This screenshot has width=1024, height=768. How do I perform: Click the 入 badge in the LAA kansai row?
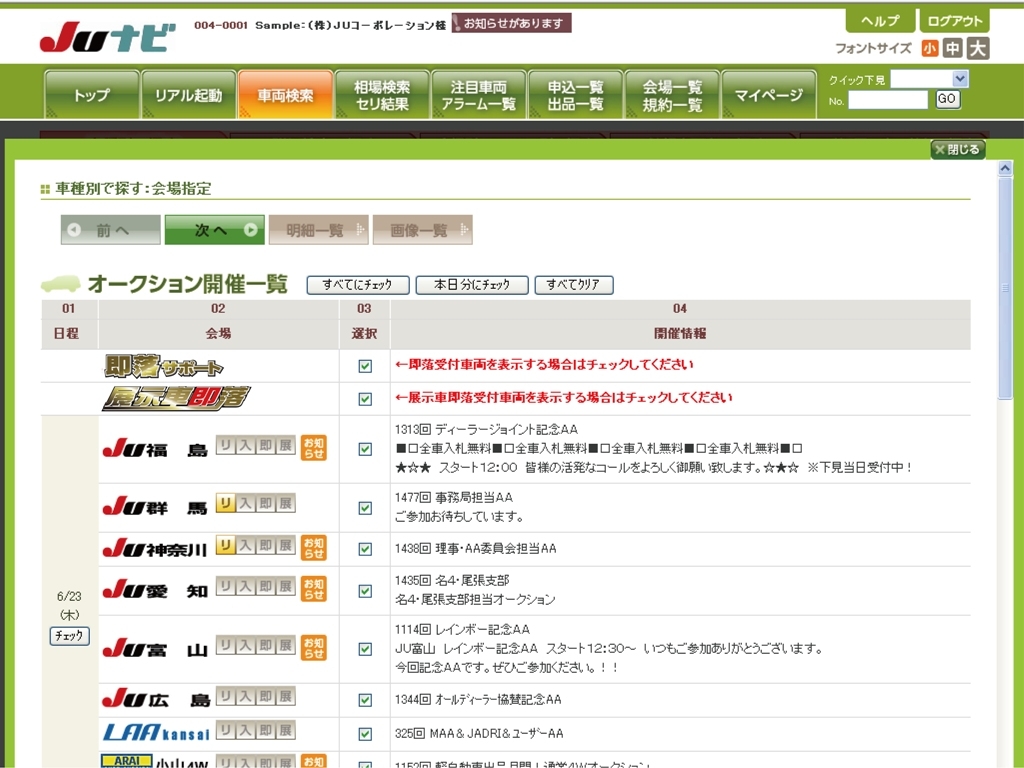[x=246, y=730]
